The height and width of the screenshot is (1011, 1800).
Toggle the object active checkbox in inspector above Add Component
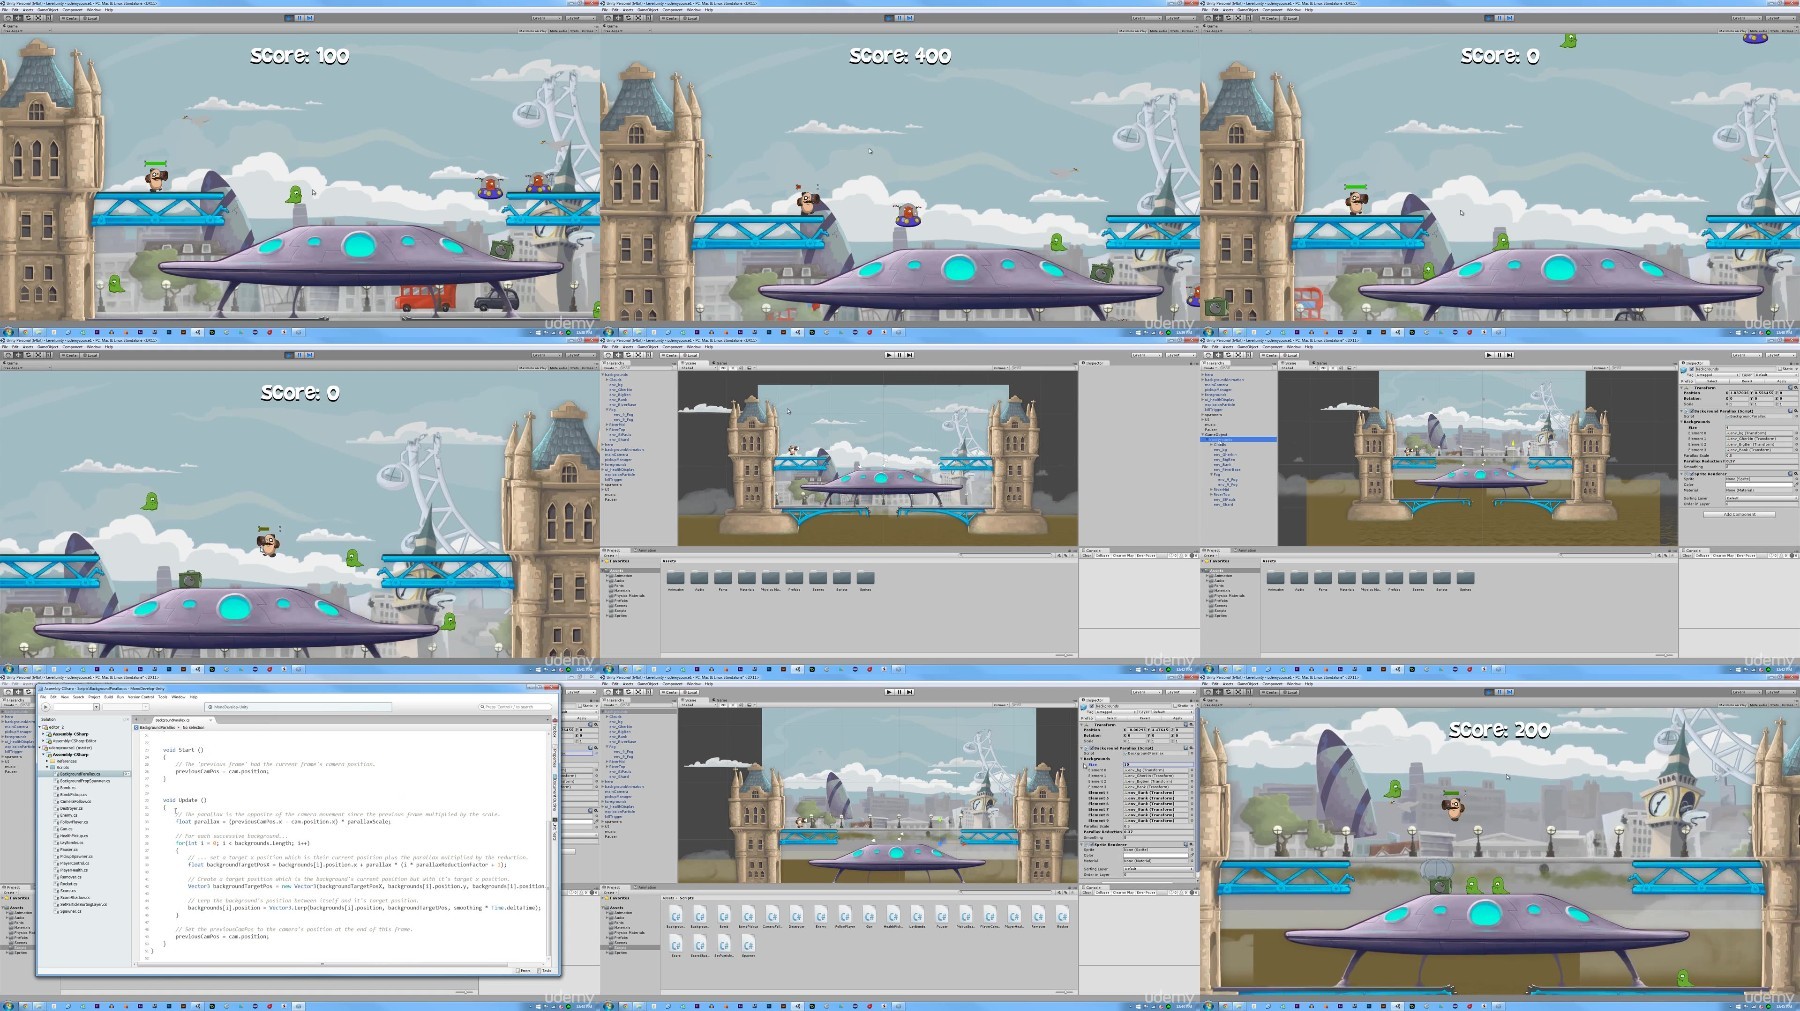click(1692, 369)
